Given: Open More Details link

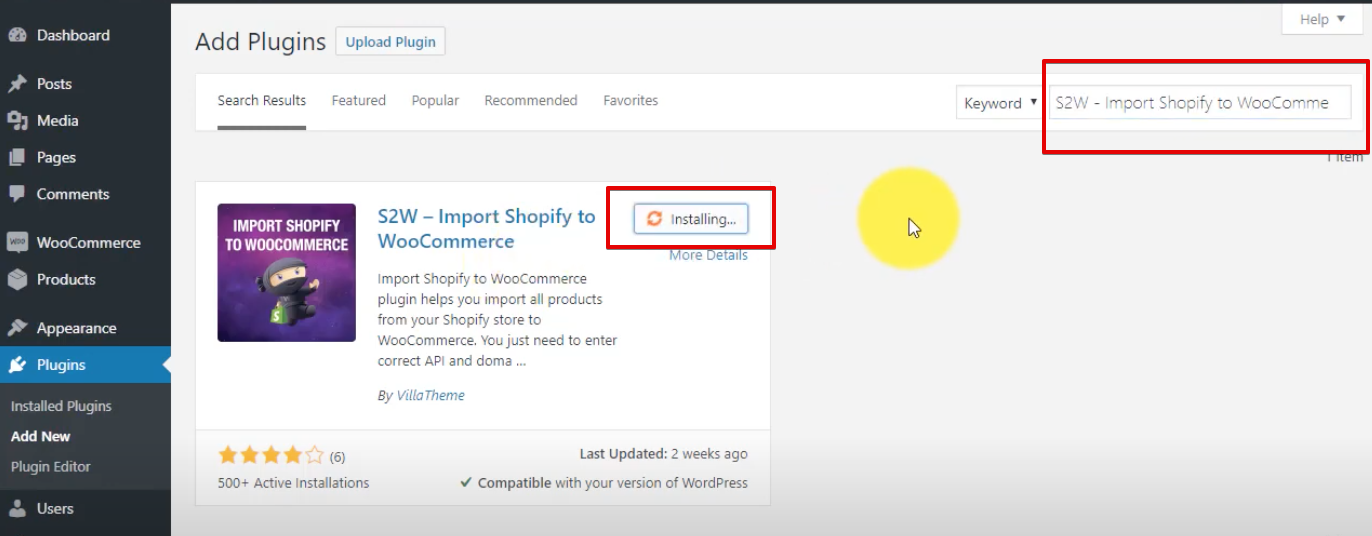Looking at the screenshot, I should click(x=708, y=255).
